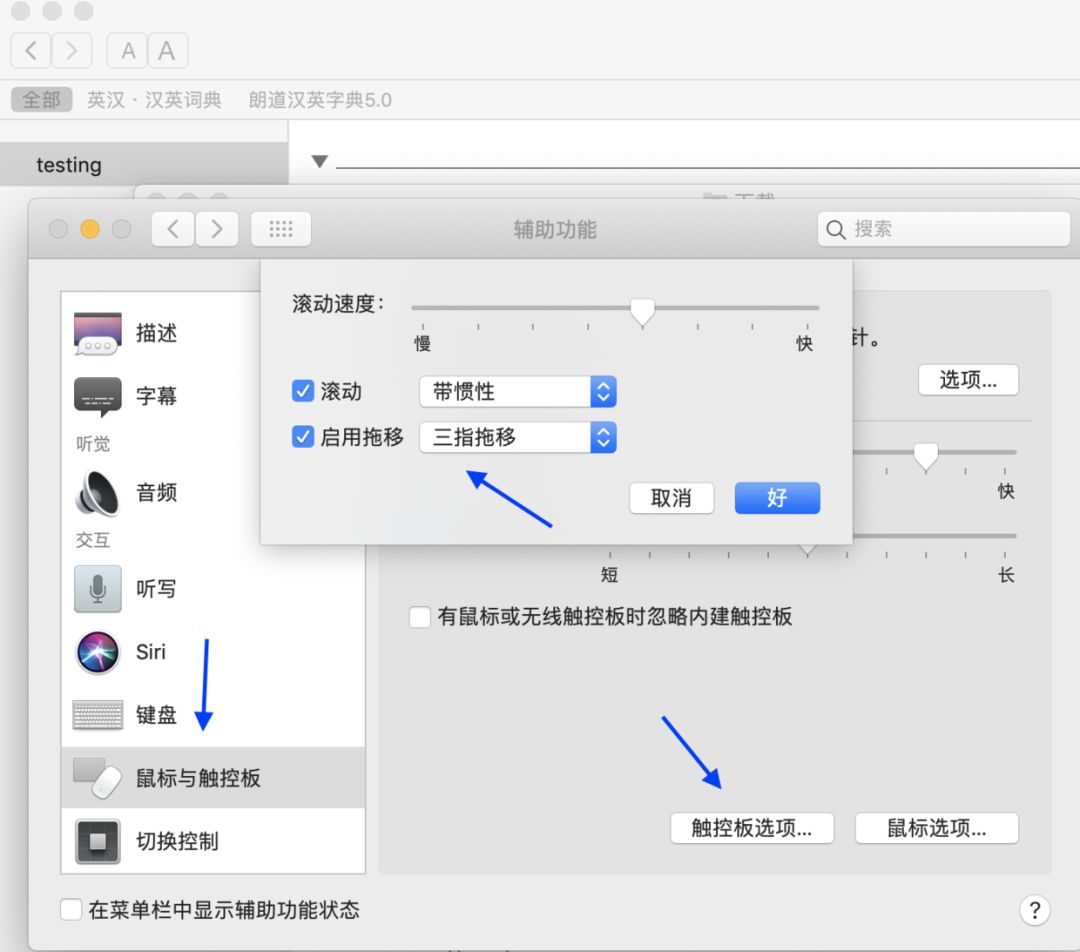Open 触控板选项 settings
This screenshot has height=952, width=1080.
(x=752, y=828)
